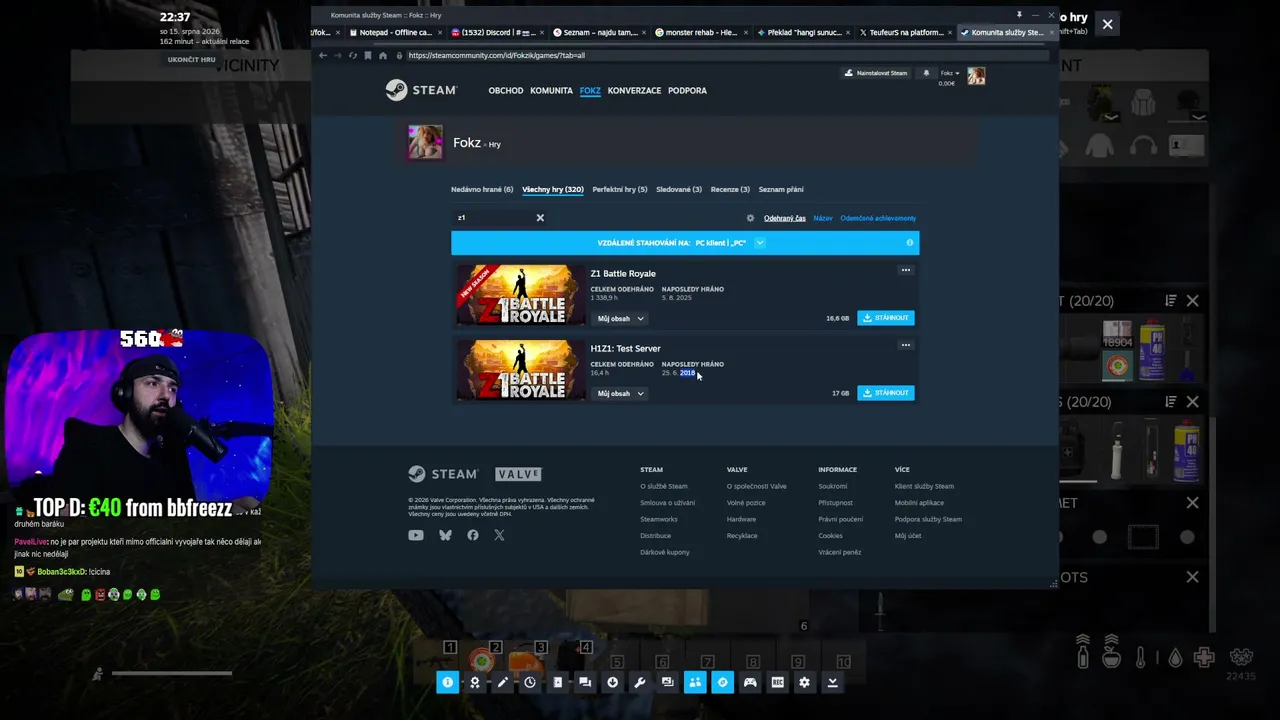
Task: Open the screenshots gallery icon in overlay toolbar
Action: click(x=667, y=682)
